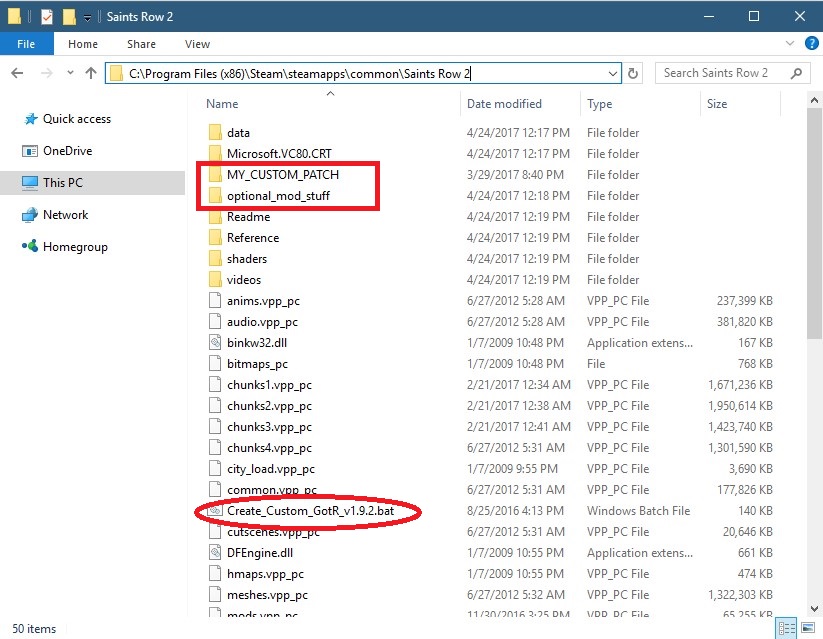Click the address bar path field
This screenshot has width=823, height=639.
click(363, 74)
